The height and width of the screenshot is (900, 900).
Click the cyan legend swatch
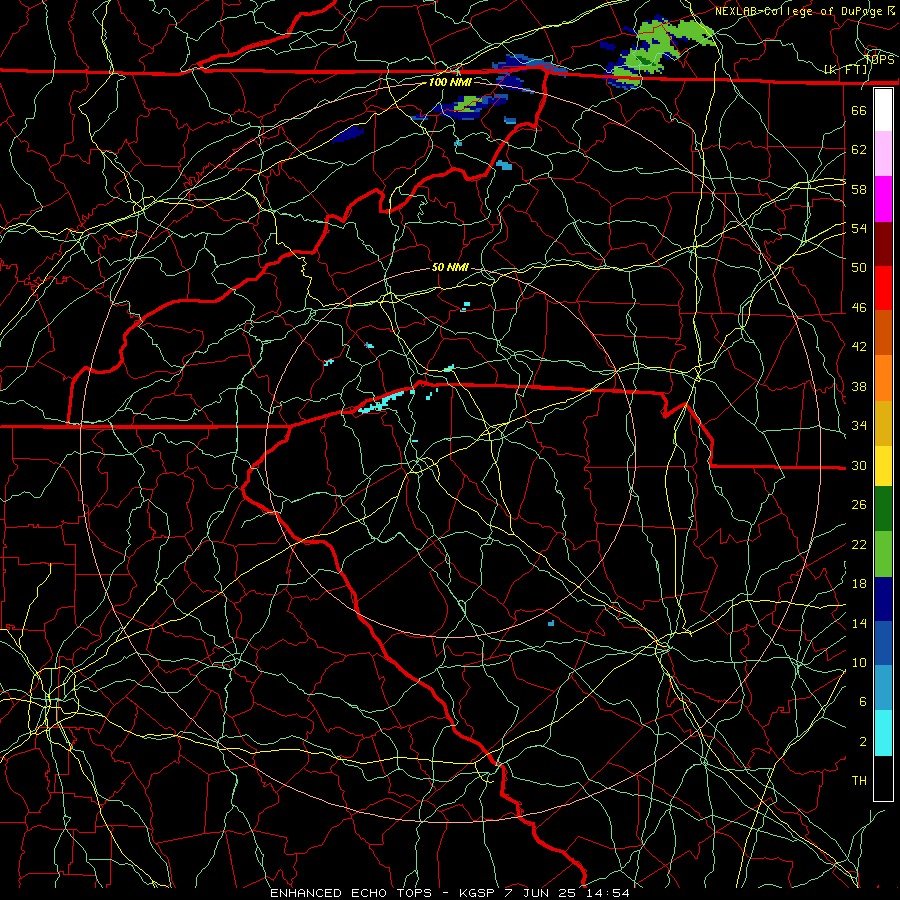coord(883,733)
